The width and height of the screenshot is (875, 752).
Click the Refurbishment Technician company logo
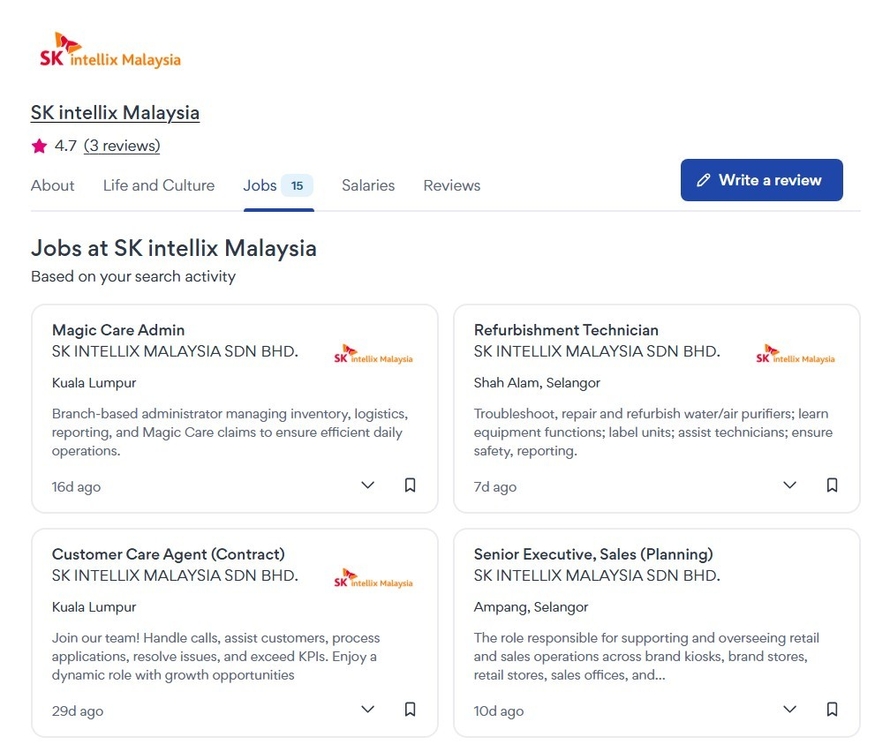pyautogui.click(x=795, y=356)
